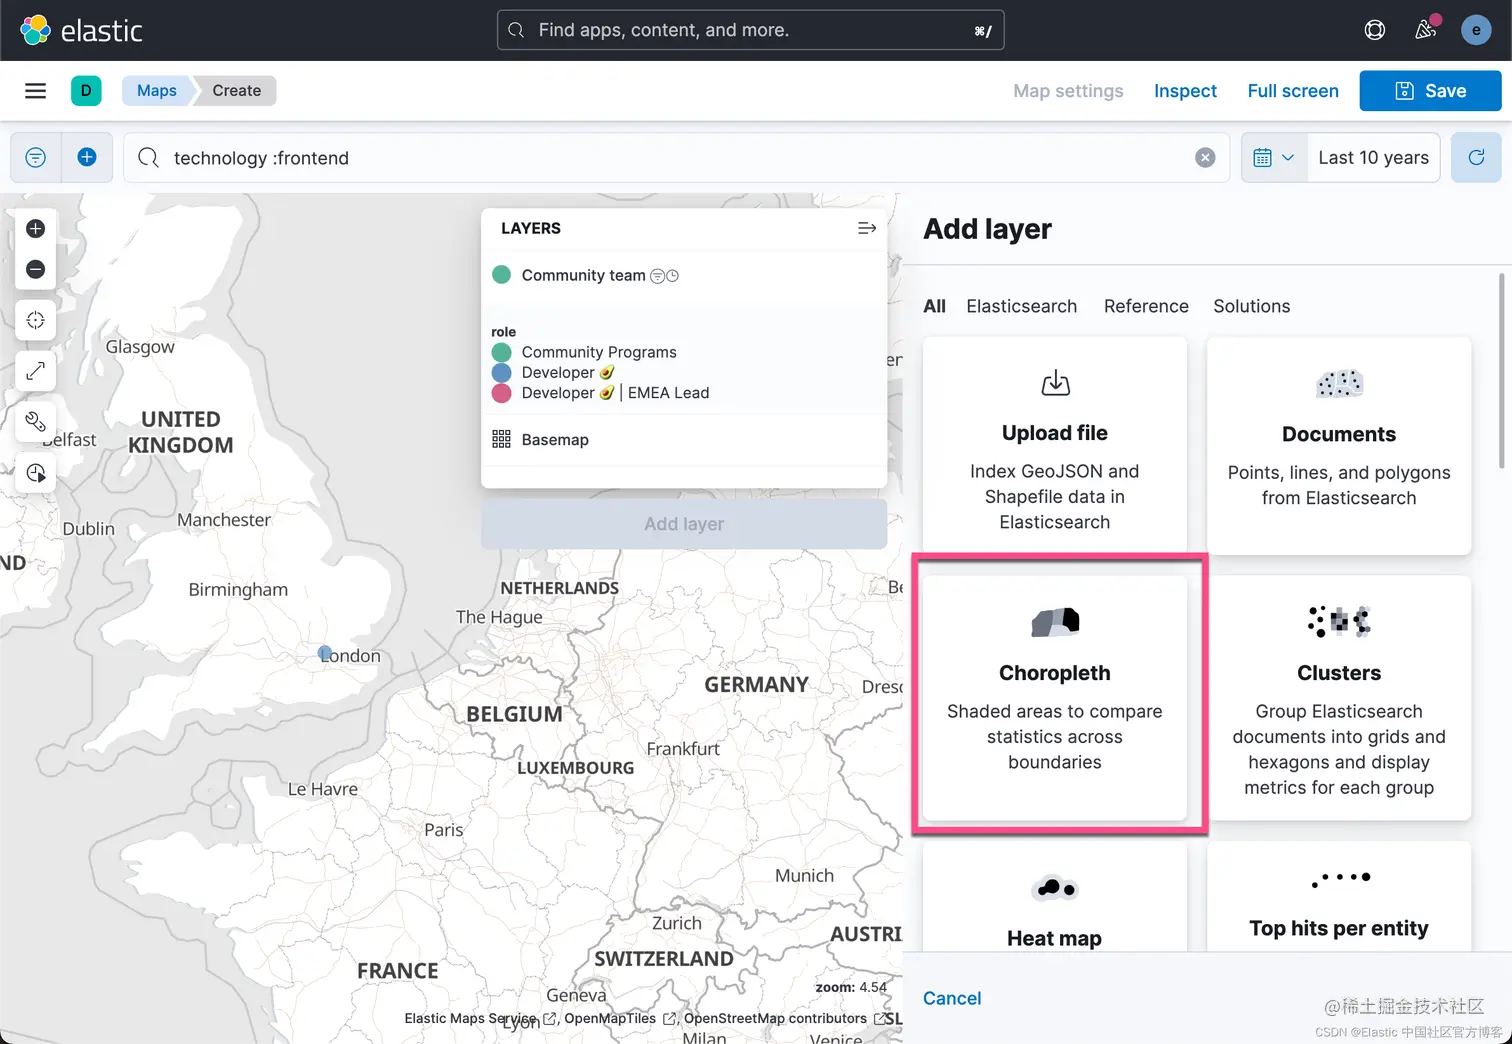
Task: Click the role legend label
Action: click(x=504, y=332)
